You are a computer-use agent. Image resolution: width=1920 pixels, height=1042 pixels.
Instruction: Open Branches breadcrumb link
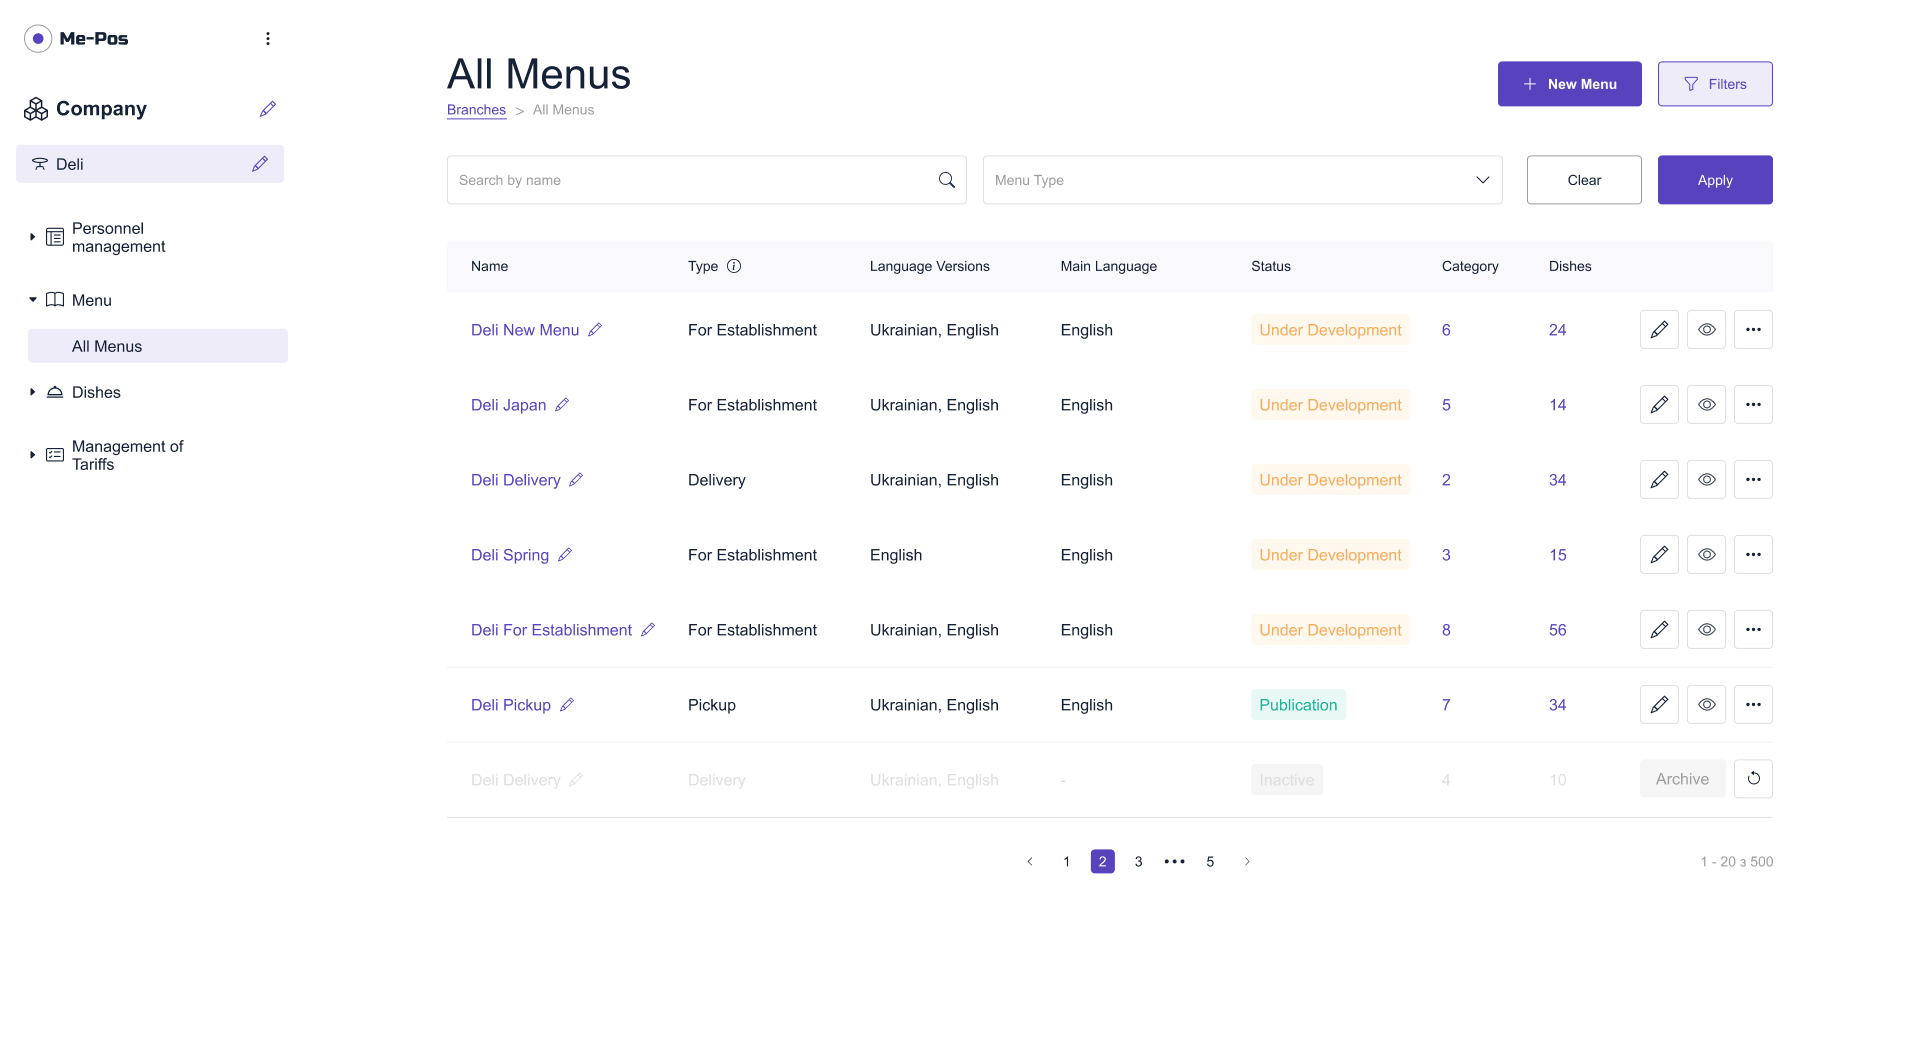[476, 110]
